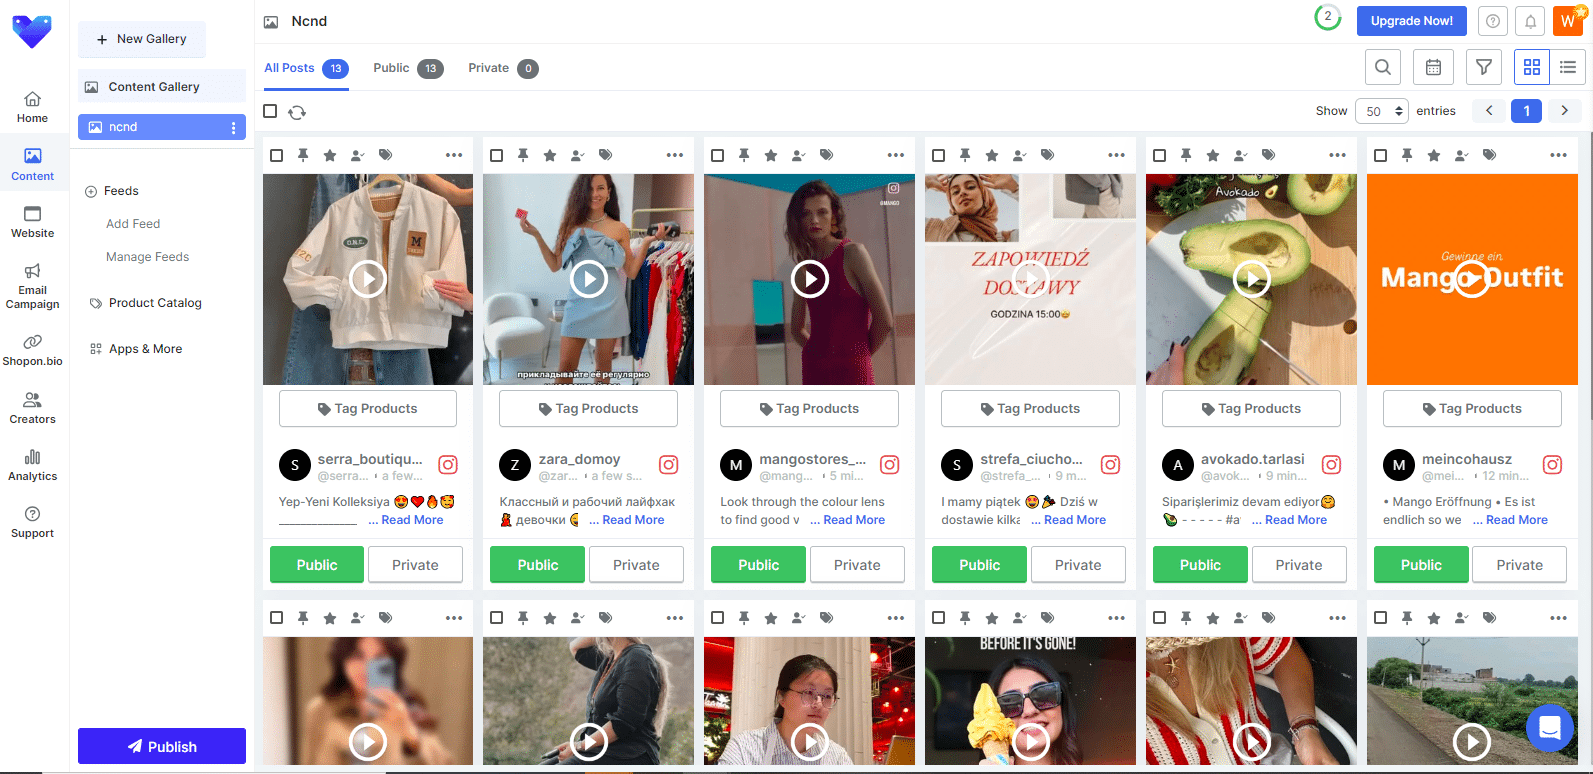This screenshot has width=1593, height=774.
Task: Star the zara_domoy post
Action: 550,155
